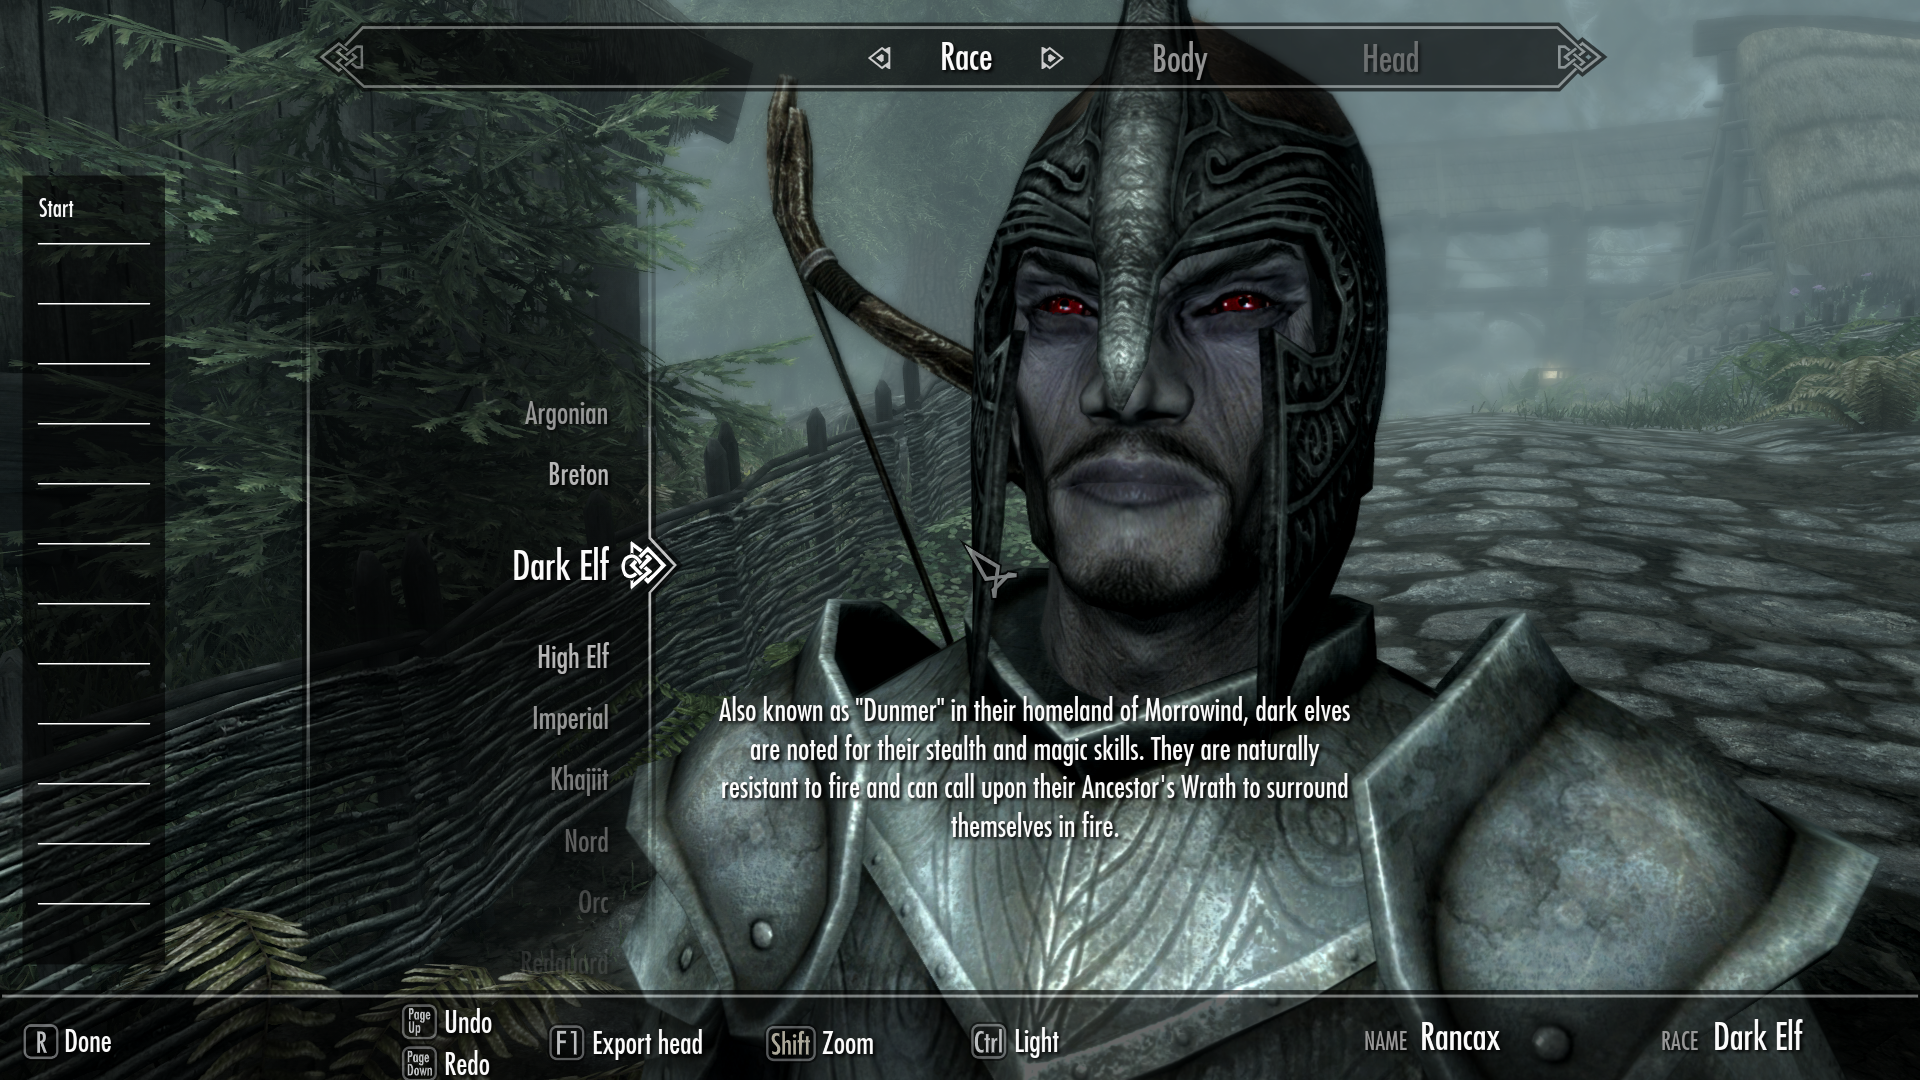Select the Body tab
The width and height of the screenshot is (1920, 1080).
point(1178,58)
